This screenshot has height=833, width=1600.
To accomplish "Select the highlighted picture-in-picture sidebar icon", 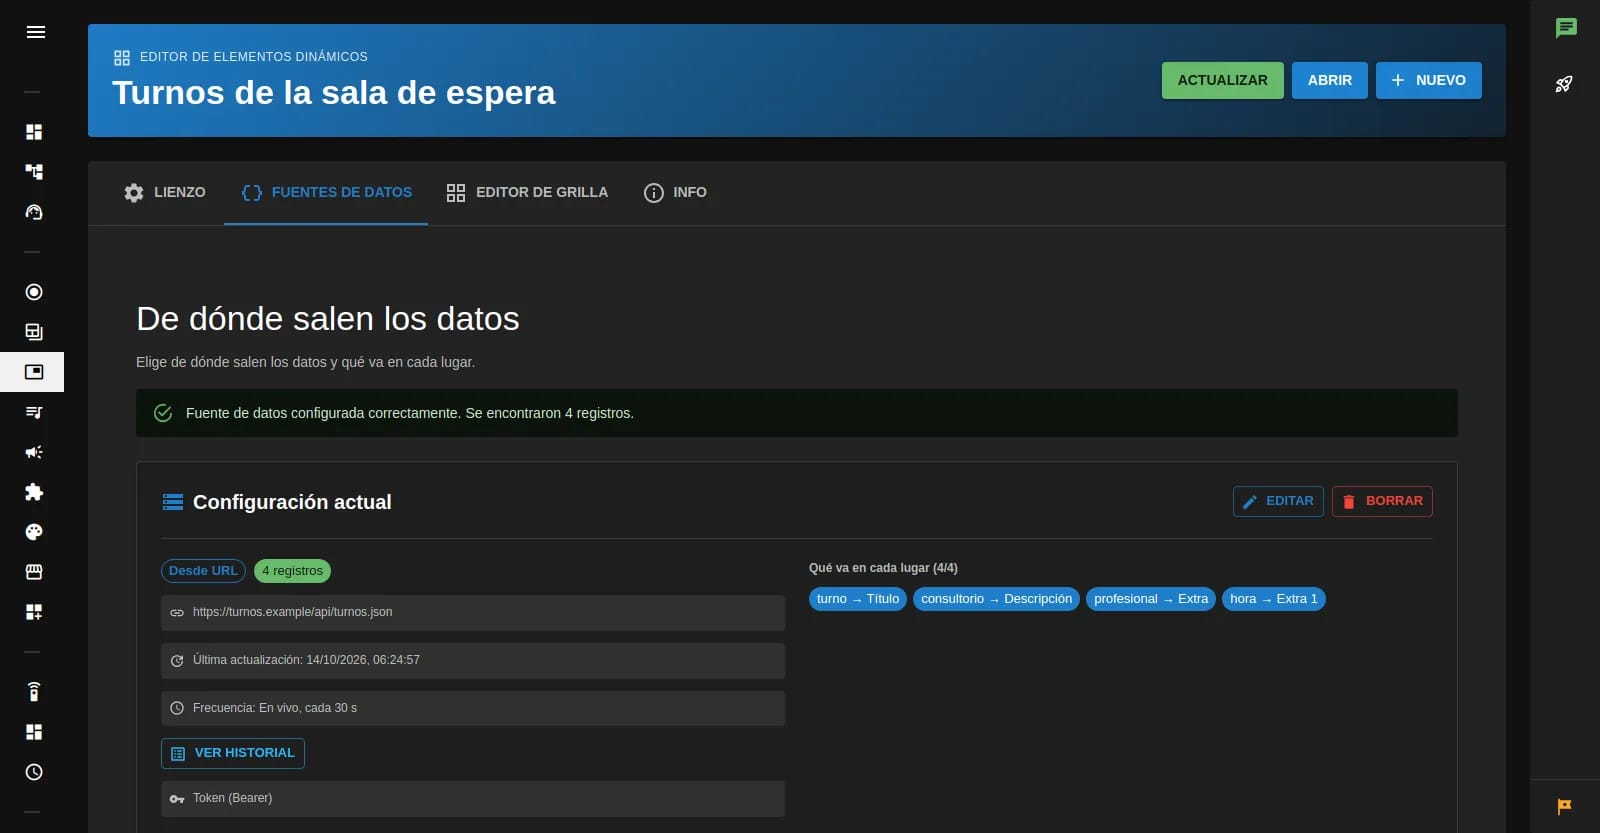I will 32,372.
